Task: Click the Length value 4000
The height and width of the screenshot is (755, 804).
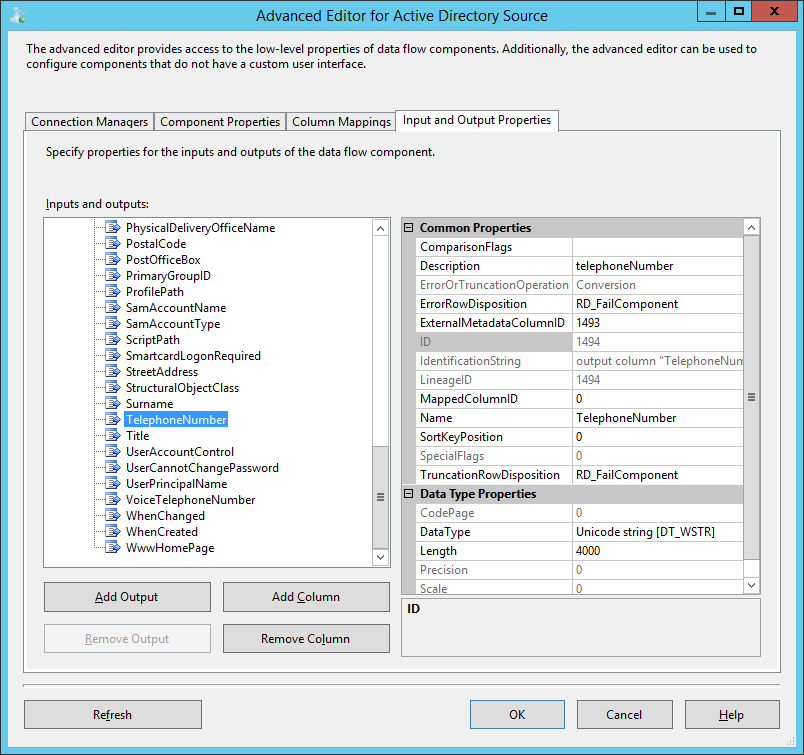Action: pyautogui.click(x=657, y=551)
